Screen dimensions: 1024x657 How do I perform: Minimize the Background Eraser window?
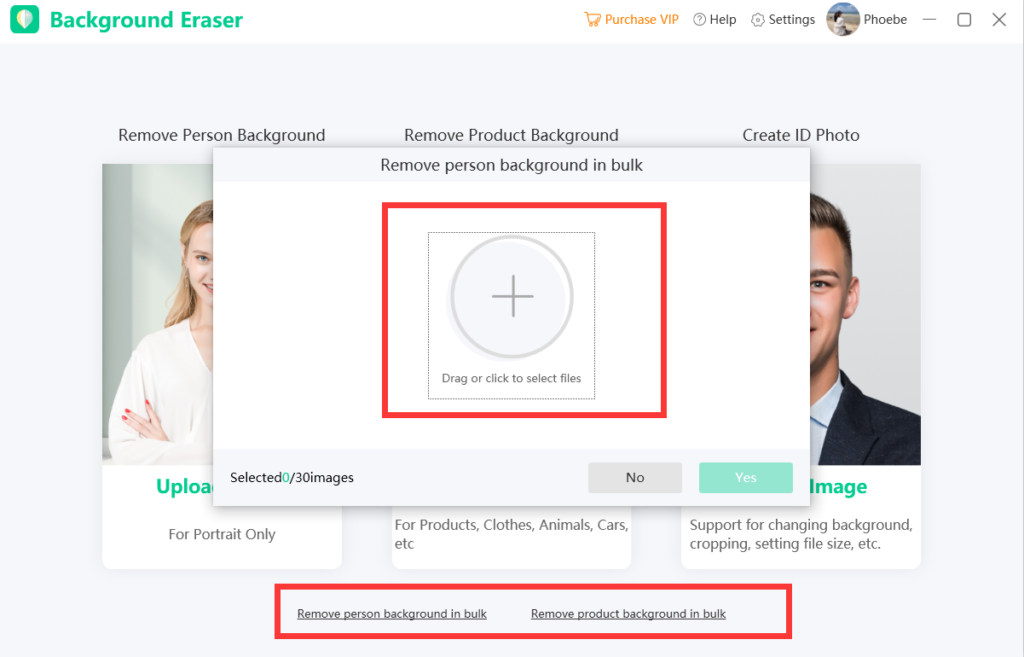[x=929, y=20]
